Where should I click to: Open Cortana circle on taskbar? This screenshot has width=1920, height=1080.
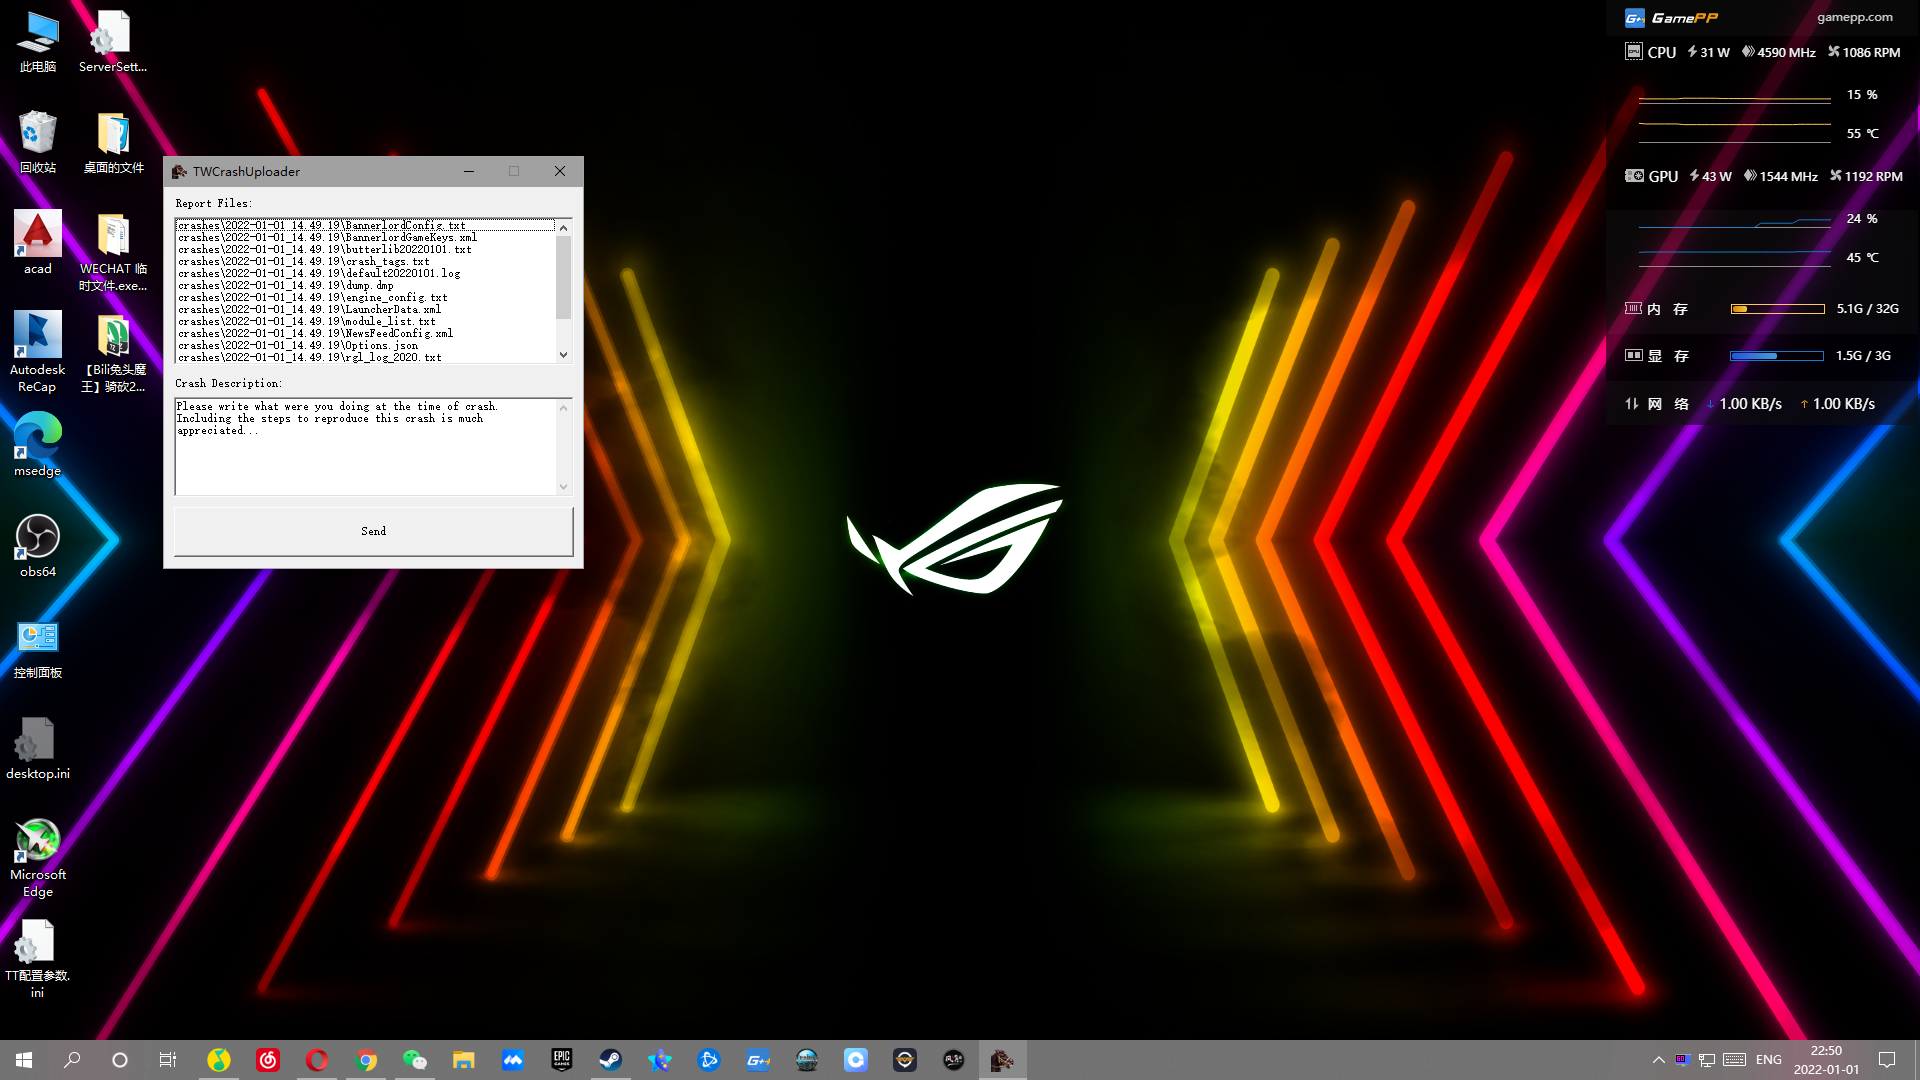(120, 1060)
